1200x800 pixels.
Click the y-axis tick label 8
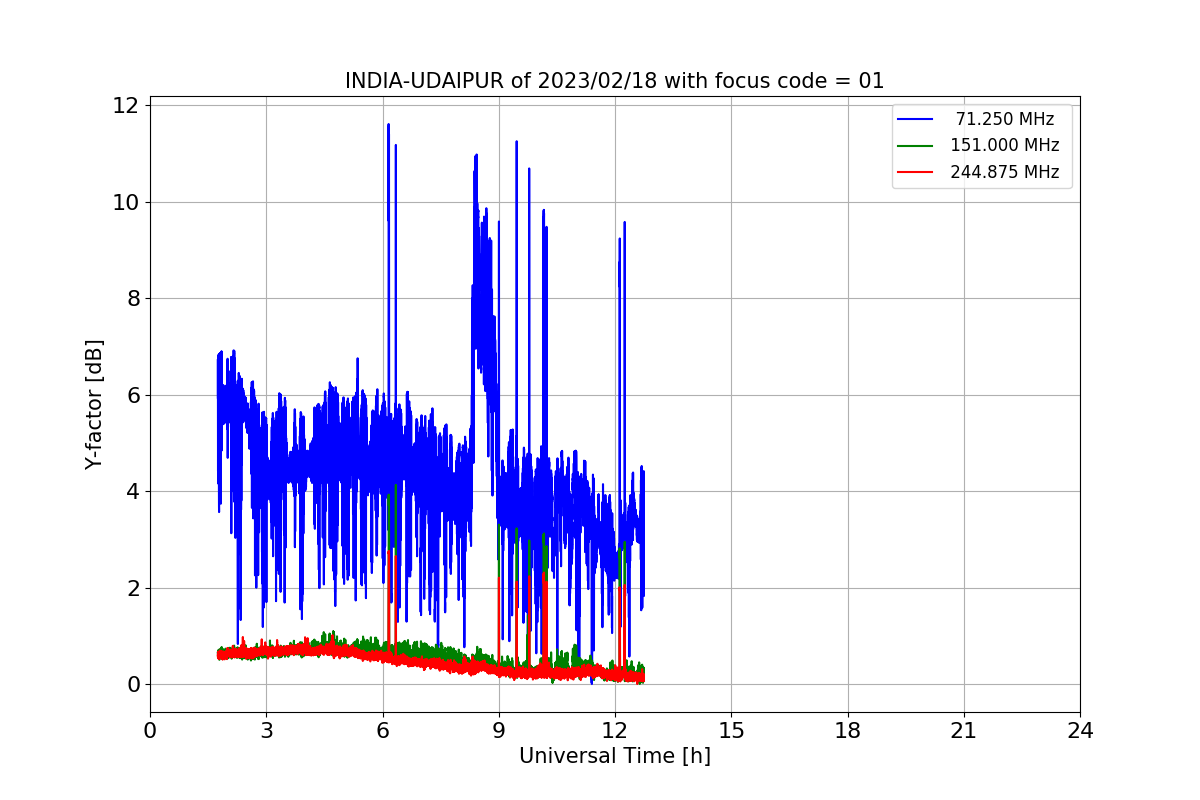(x=135, y=298)
